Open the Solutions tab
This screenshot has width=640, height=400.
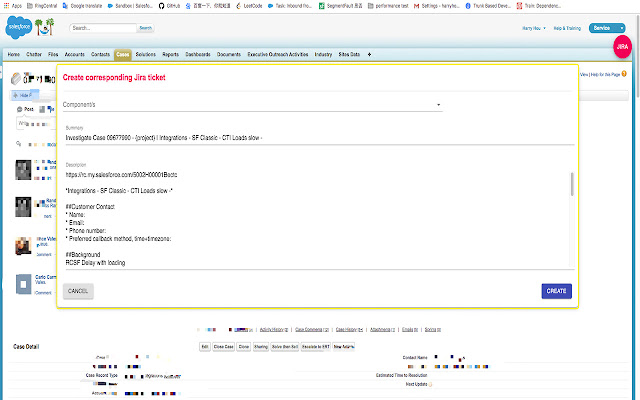[146, 54]
